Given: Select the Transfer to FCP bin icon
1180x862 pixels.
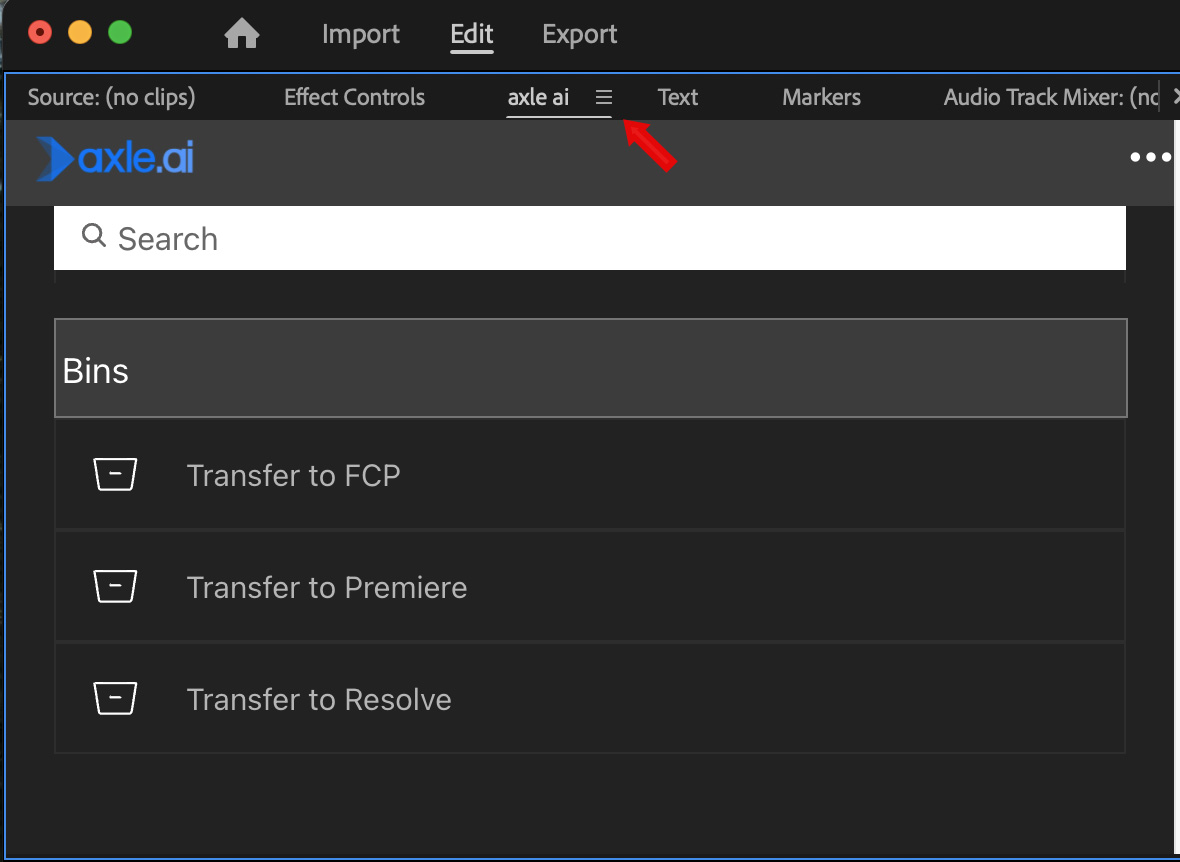Looking at the screenshot, I should (115, 474).
